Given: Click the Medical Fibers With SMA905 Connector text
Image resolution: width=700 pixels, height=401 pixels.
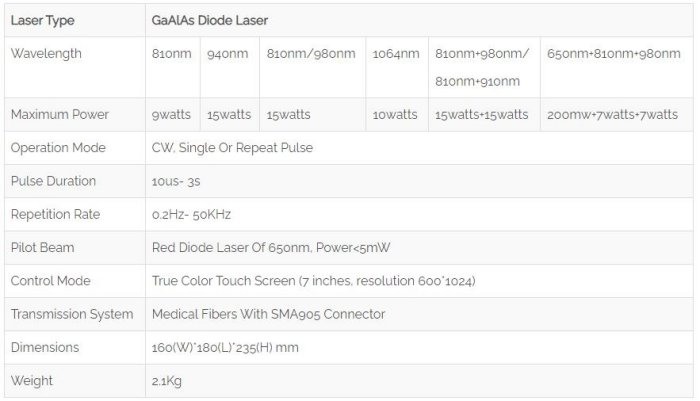Looking at the screenshot, I should tap(268, 314).
